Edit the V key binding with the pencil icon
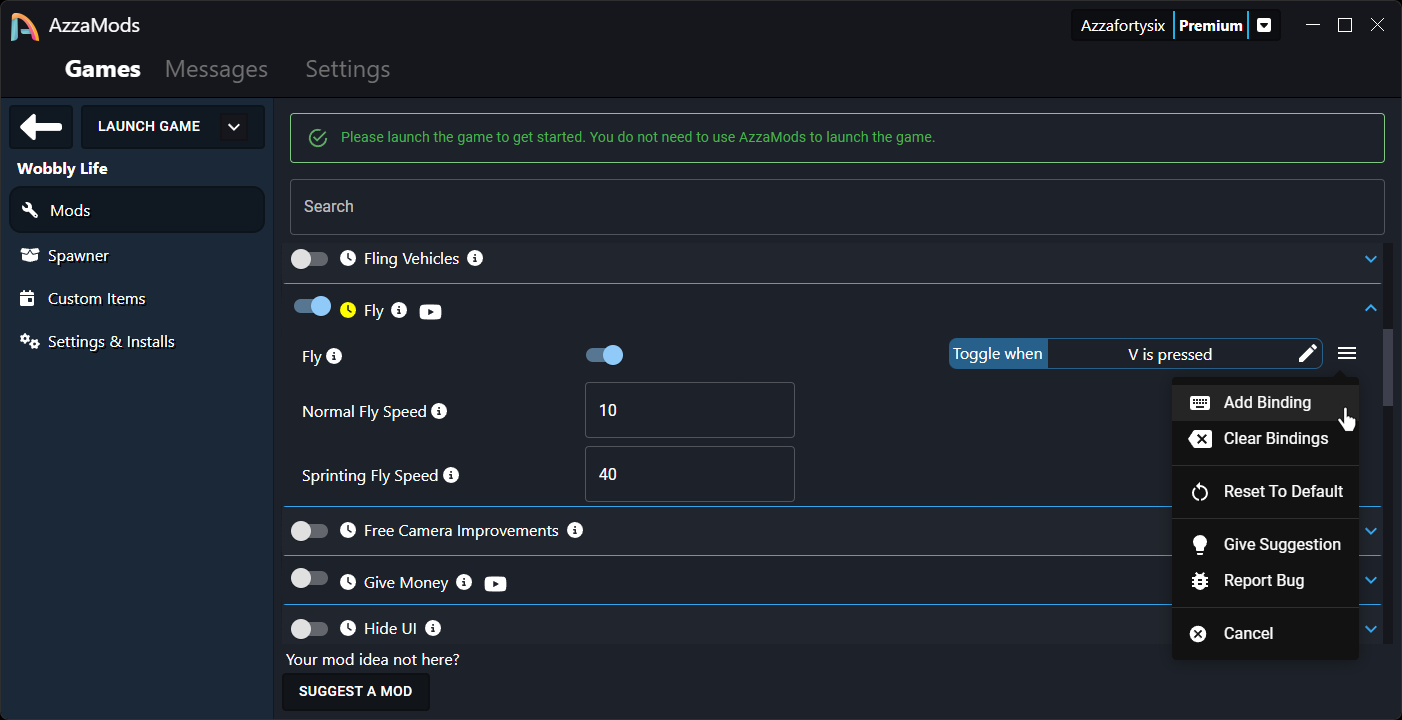 [x=1307, y=353]
